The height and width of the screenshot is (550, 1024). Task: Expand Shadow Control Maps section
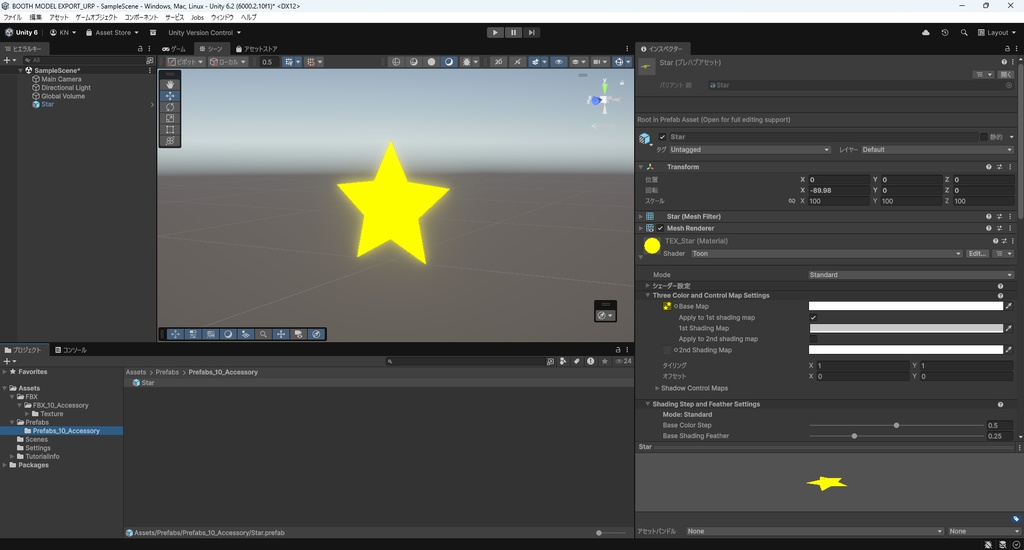(x=657, y=389)
